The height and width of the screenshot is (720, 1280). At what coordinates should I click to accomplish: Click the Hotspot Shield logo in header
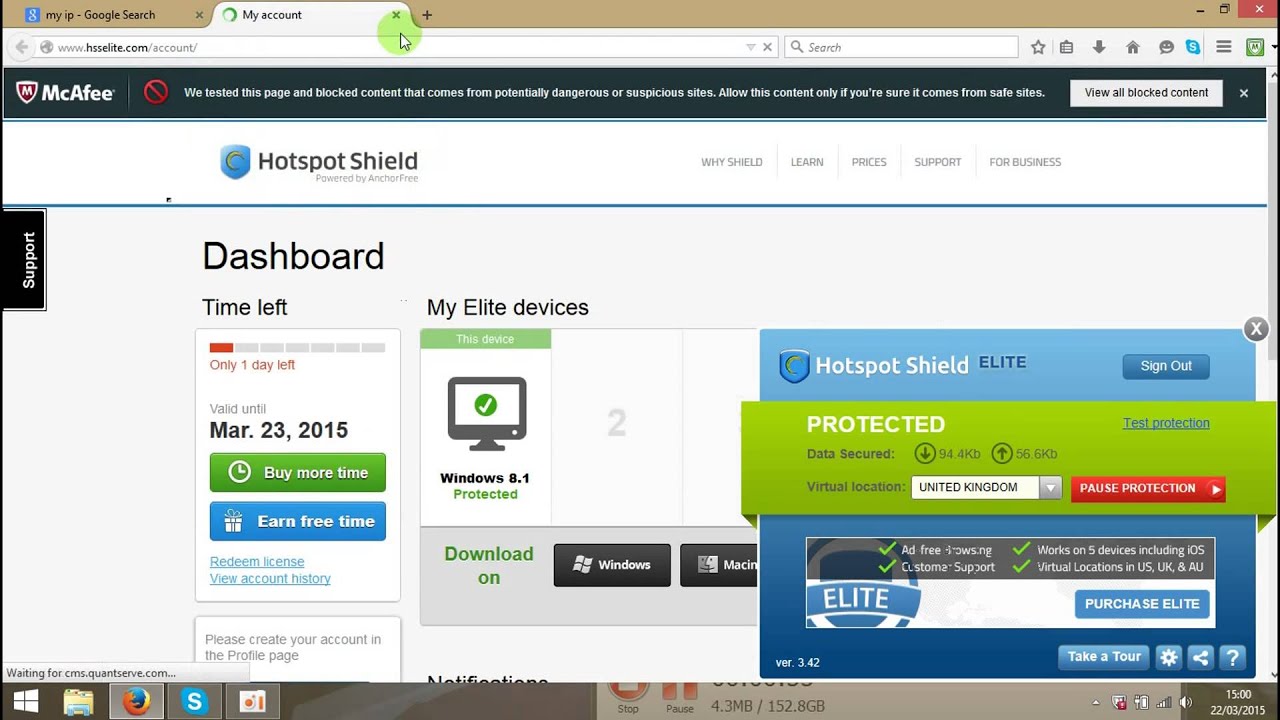point(319,163)
